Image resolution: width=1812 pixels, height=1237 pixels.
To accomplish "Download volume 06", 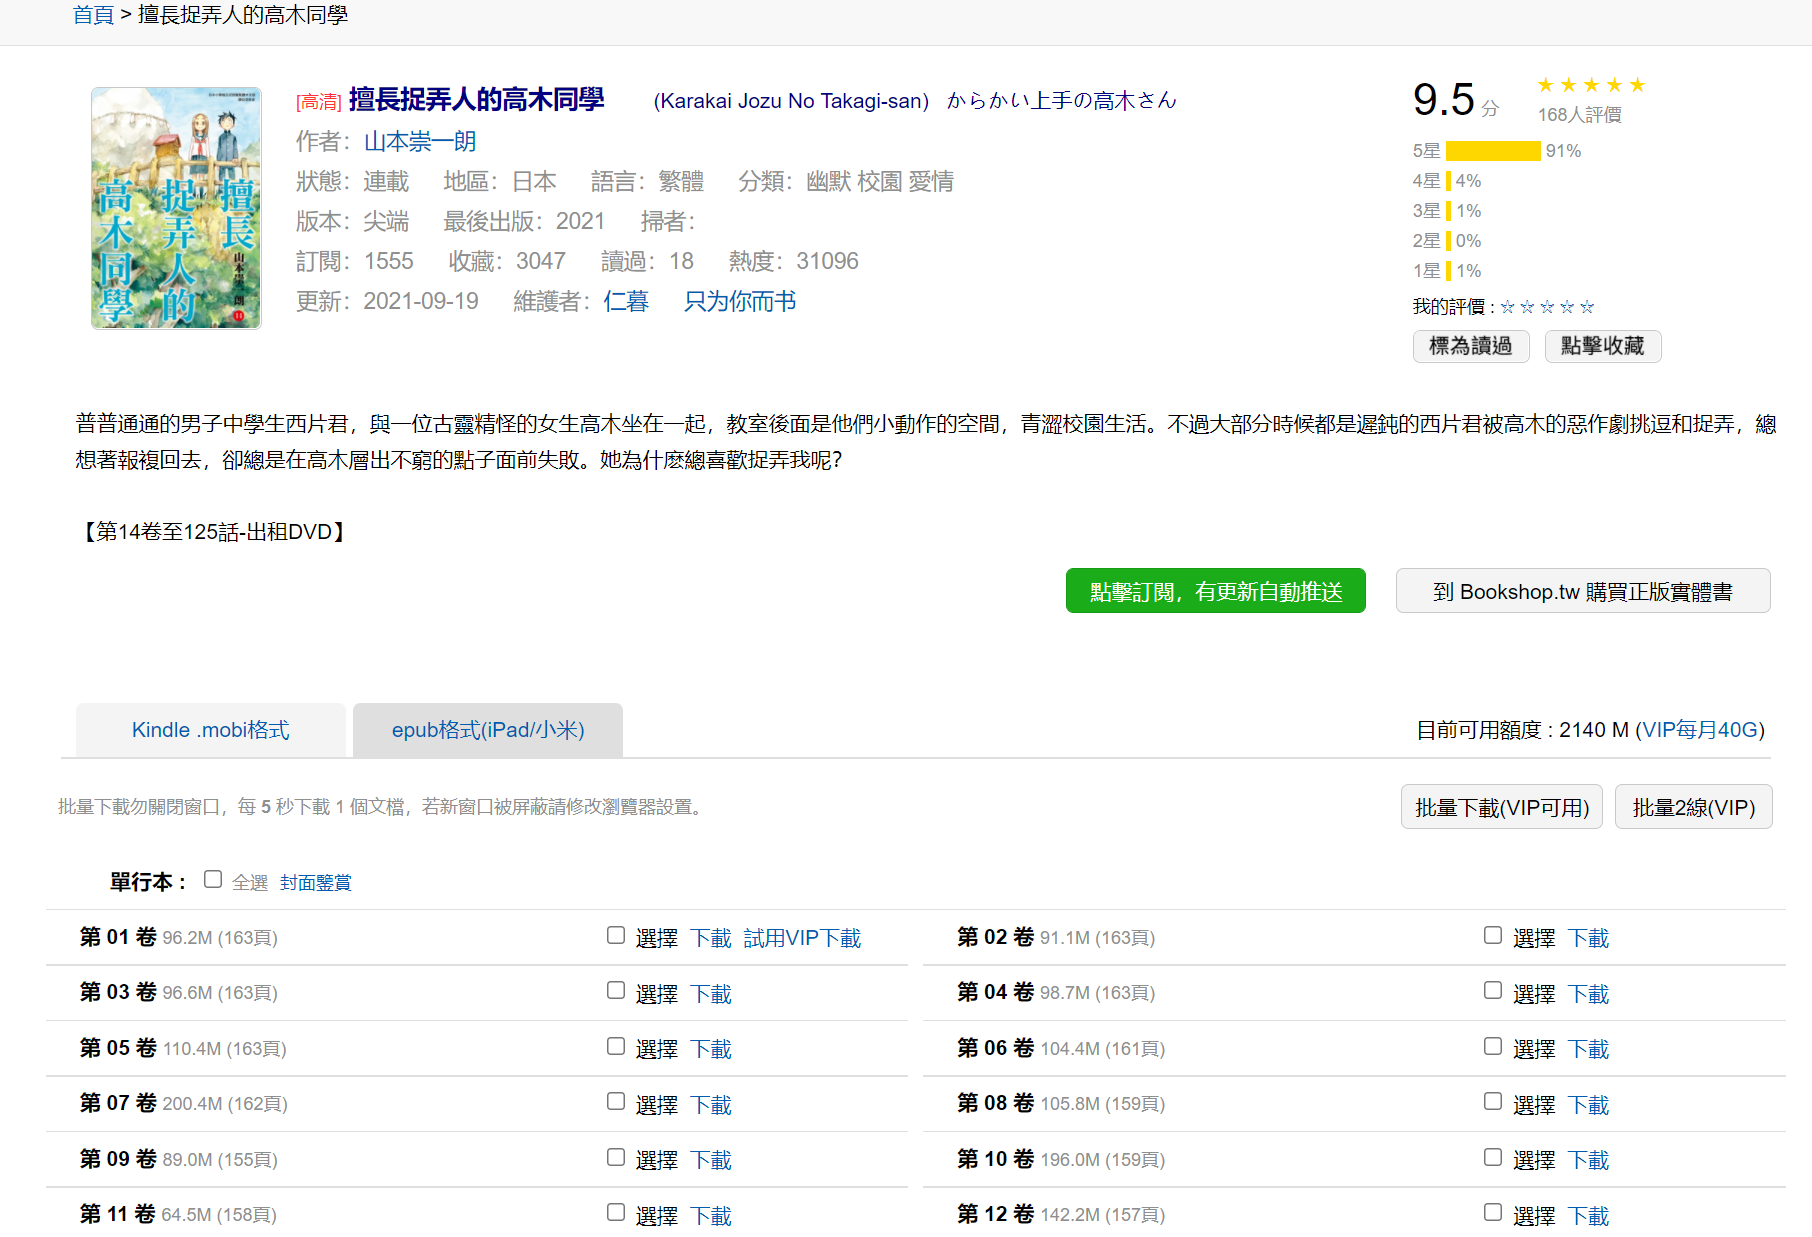I will point(1588,1049).
